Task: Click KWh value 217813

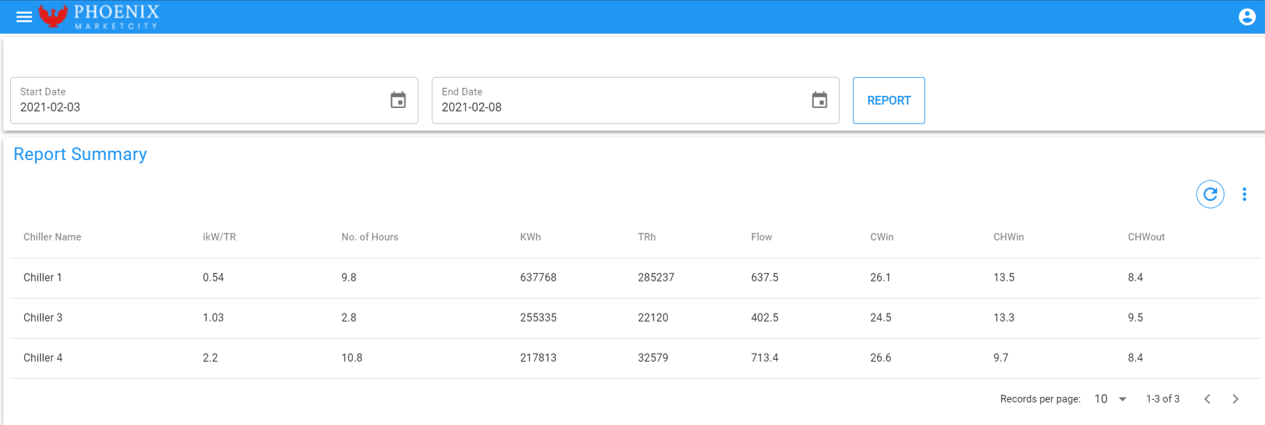Action: 538,357
